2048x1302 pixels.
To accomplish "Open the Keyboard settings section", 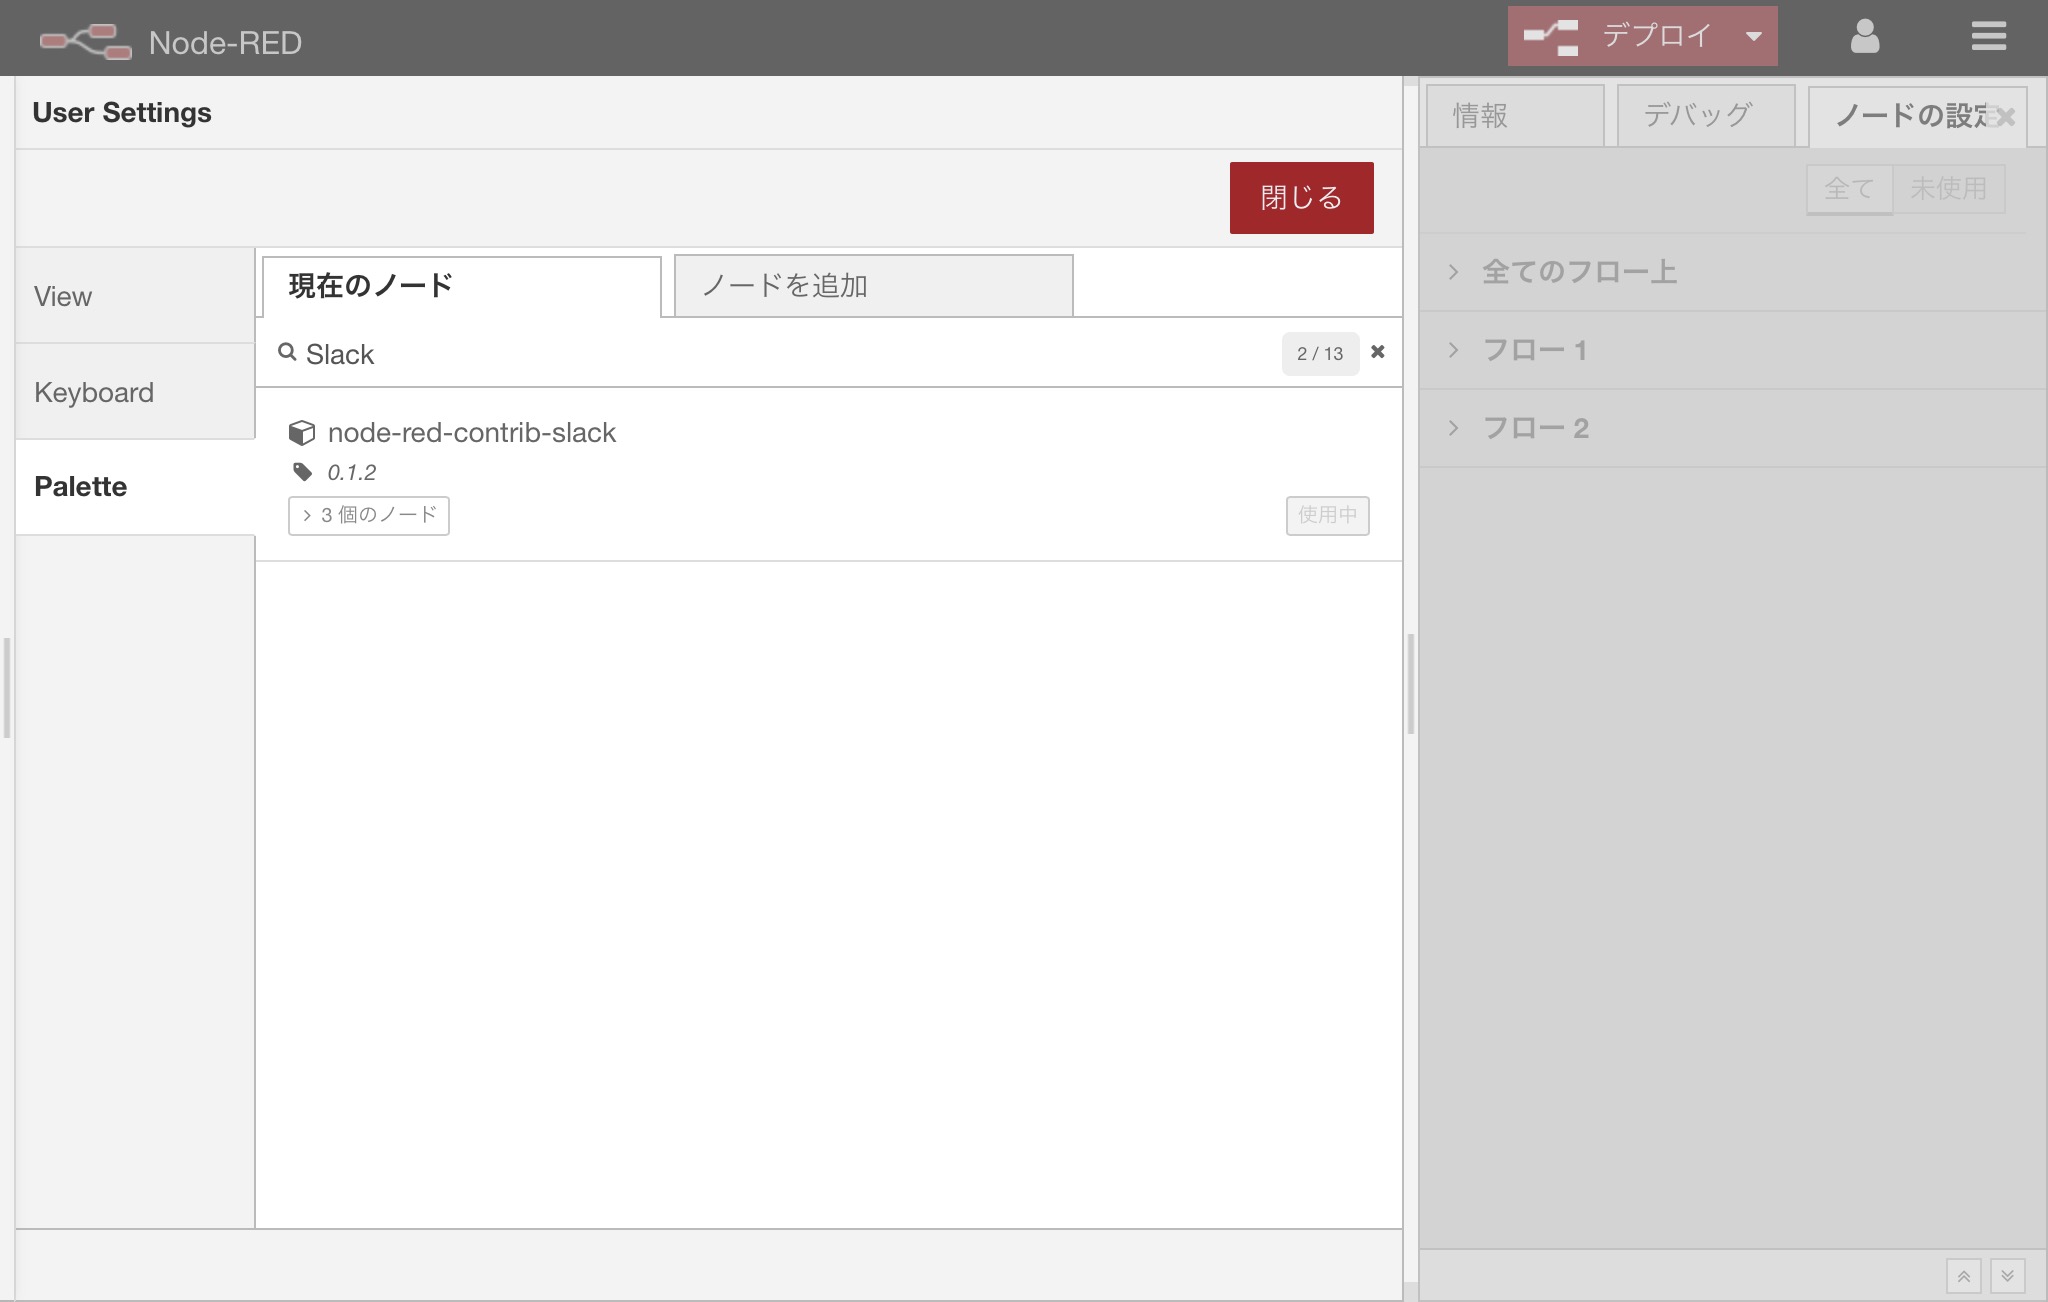I will click(93, 391).
